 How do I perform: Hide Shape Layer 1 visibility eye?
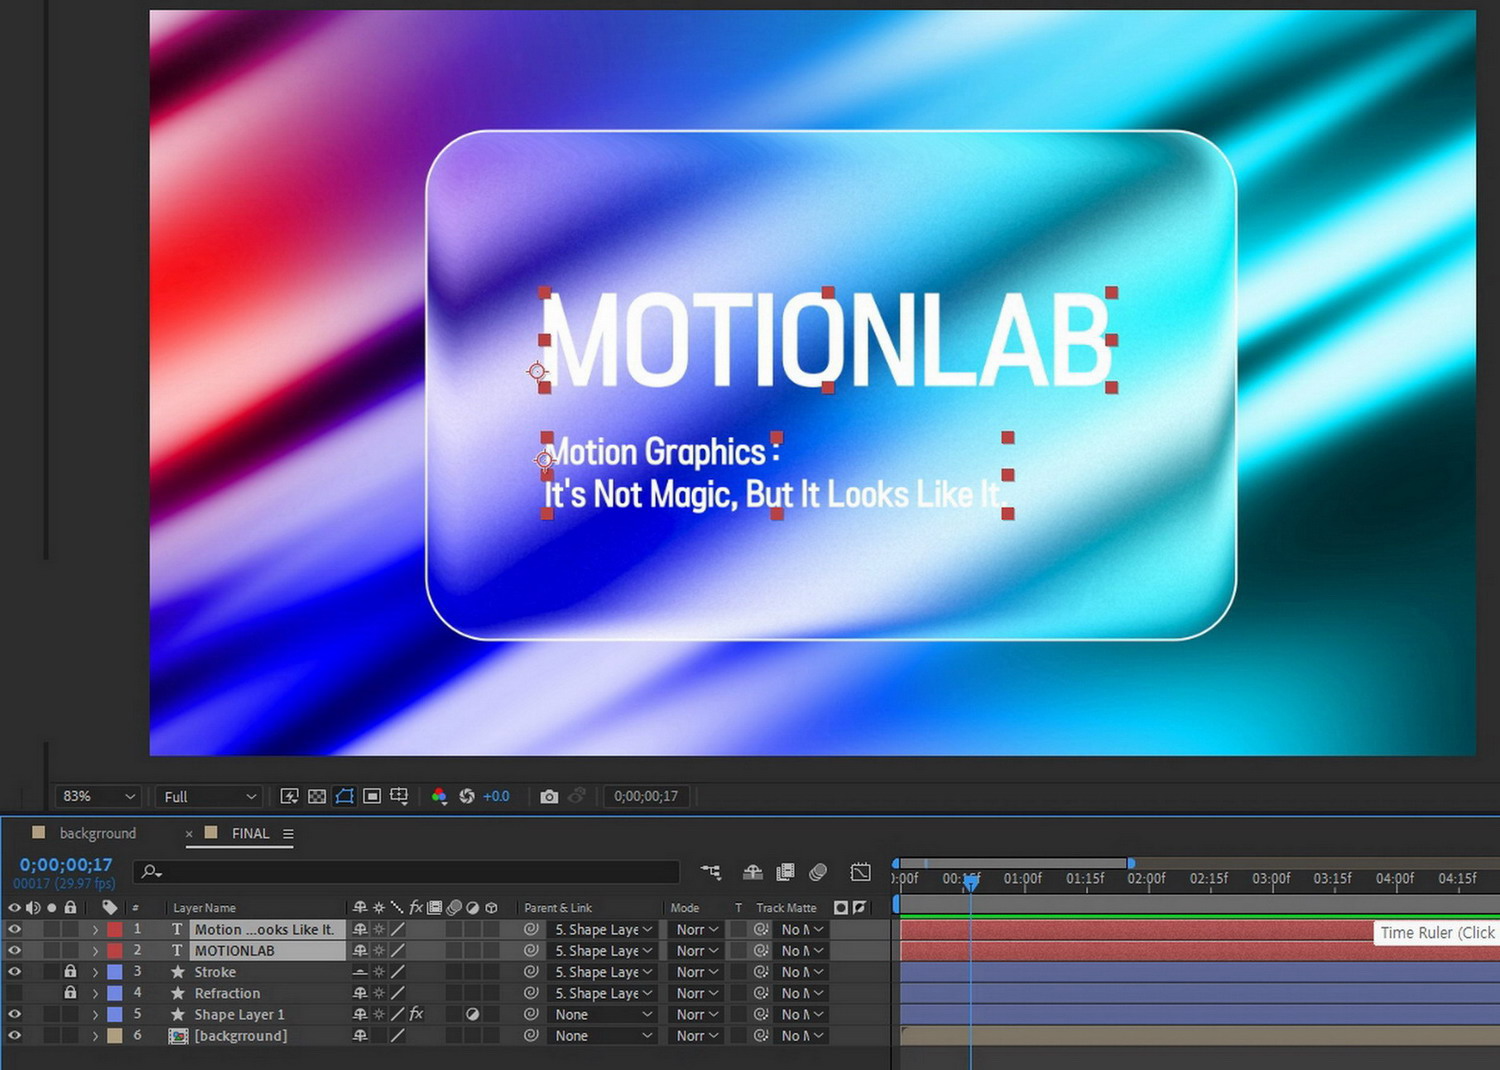point(14,1014)
